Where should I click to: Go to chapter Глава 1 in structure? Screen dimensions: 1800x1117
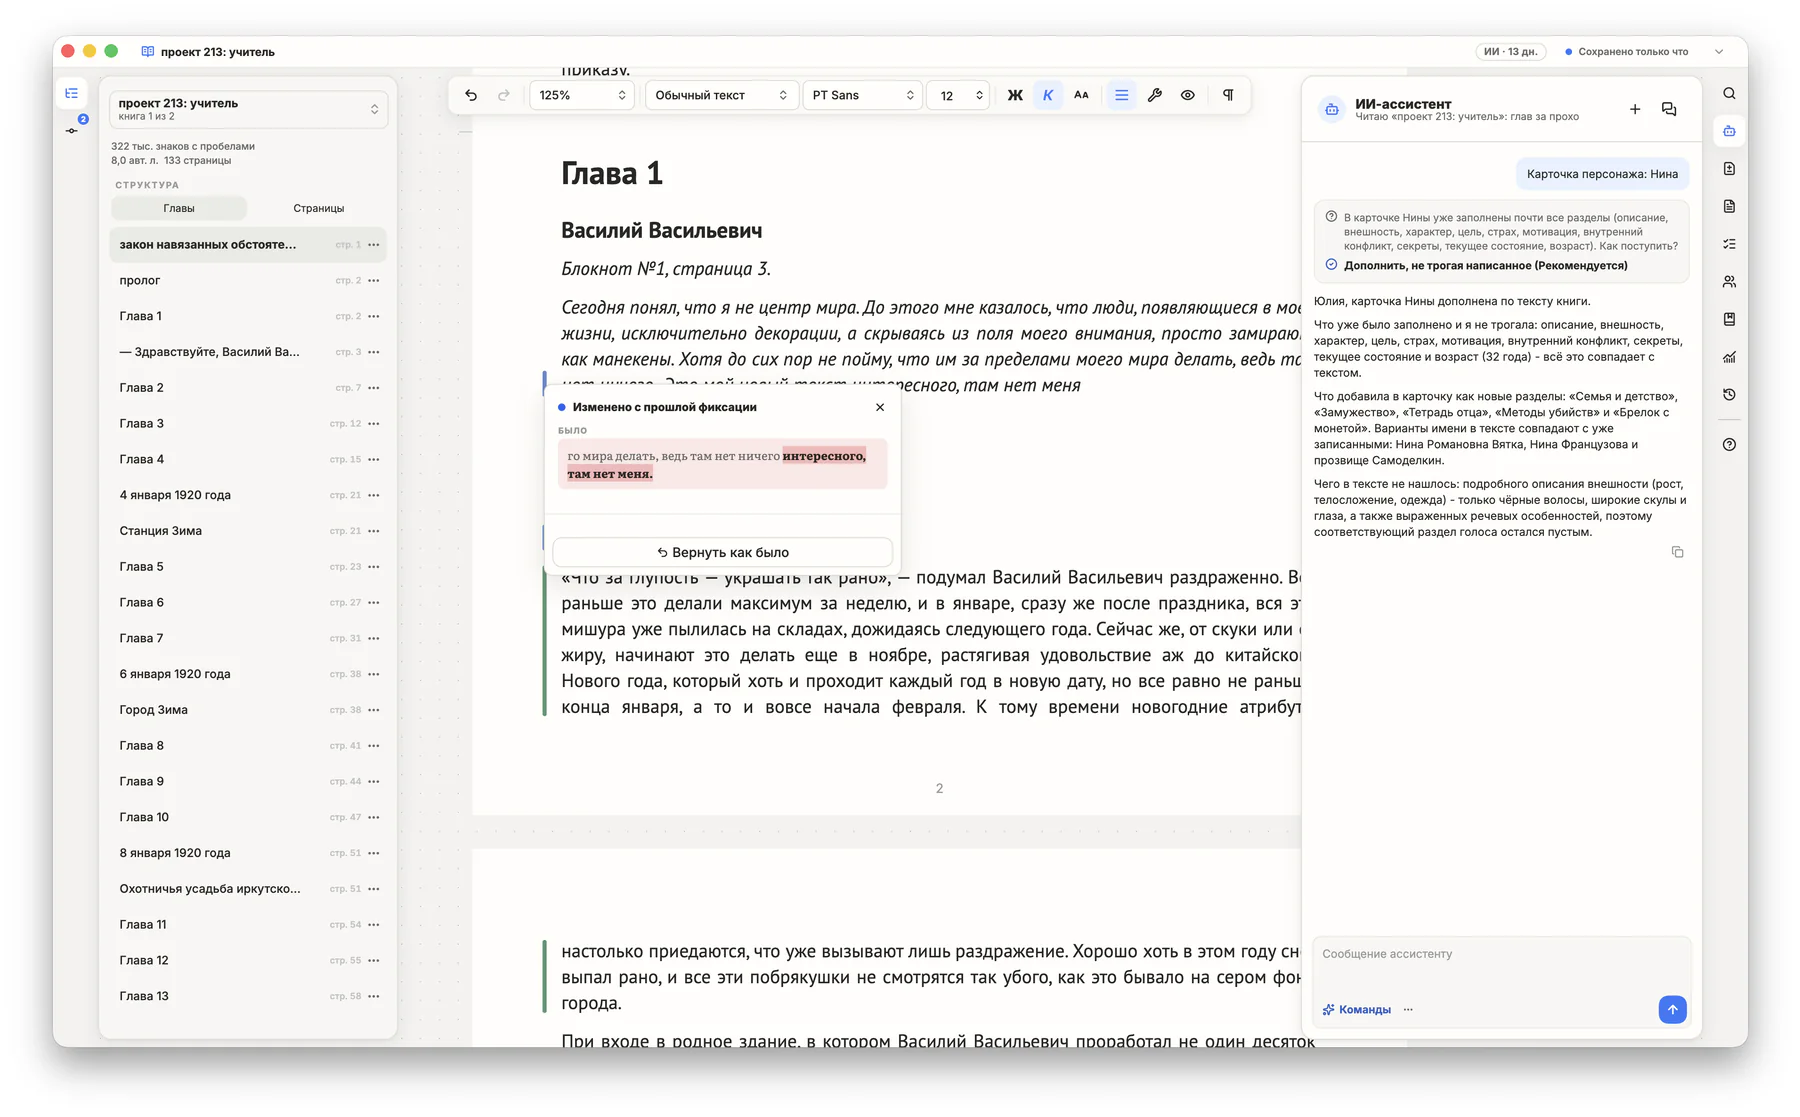click(248, 316)
